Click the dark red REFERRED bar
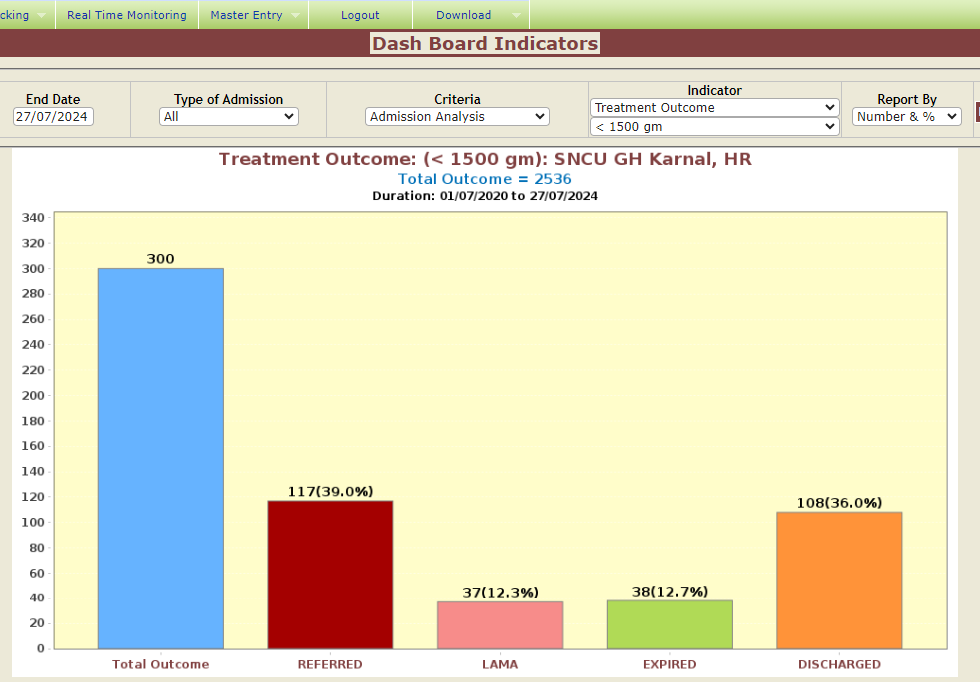 click(330, 574)
